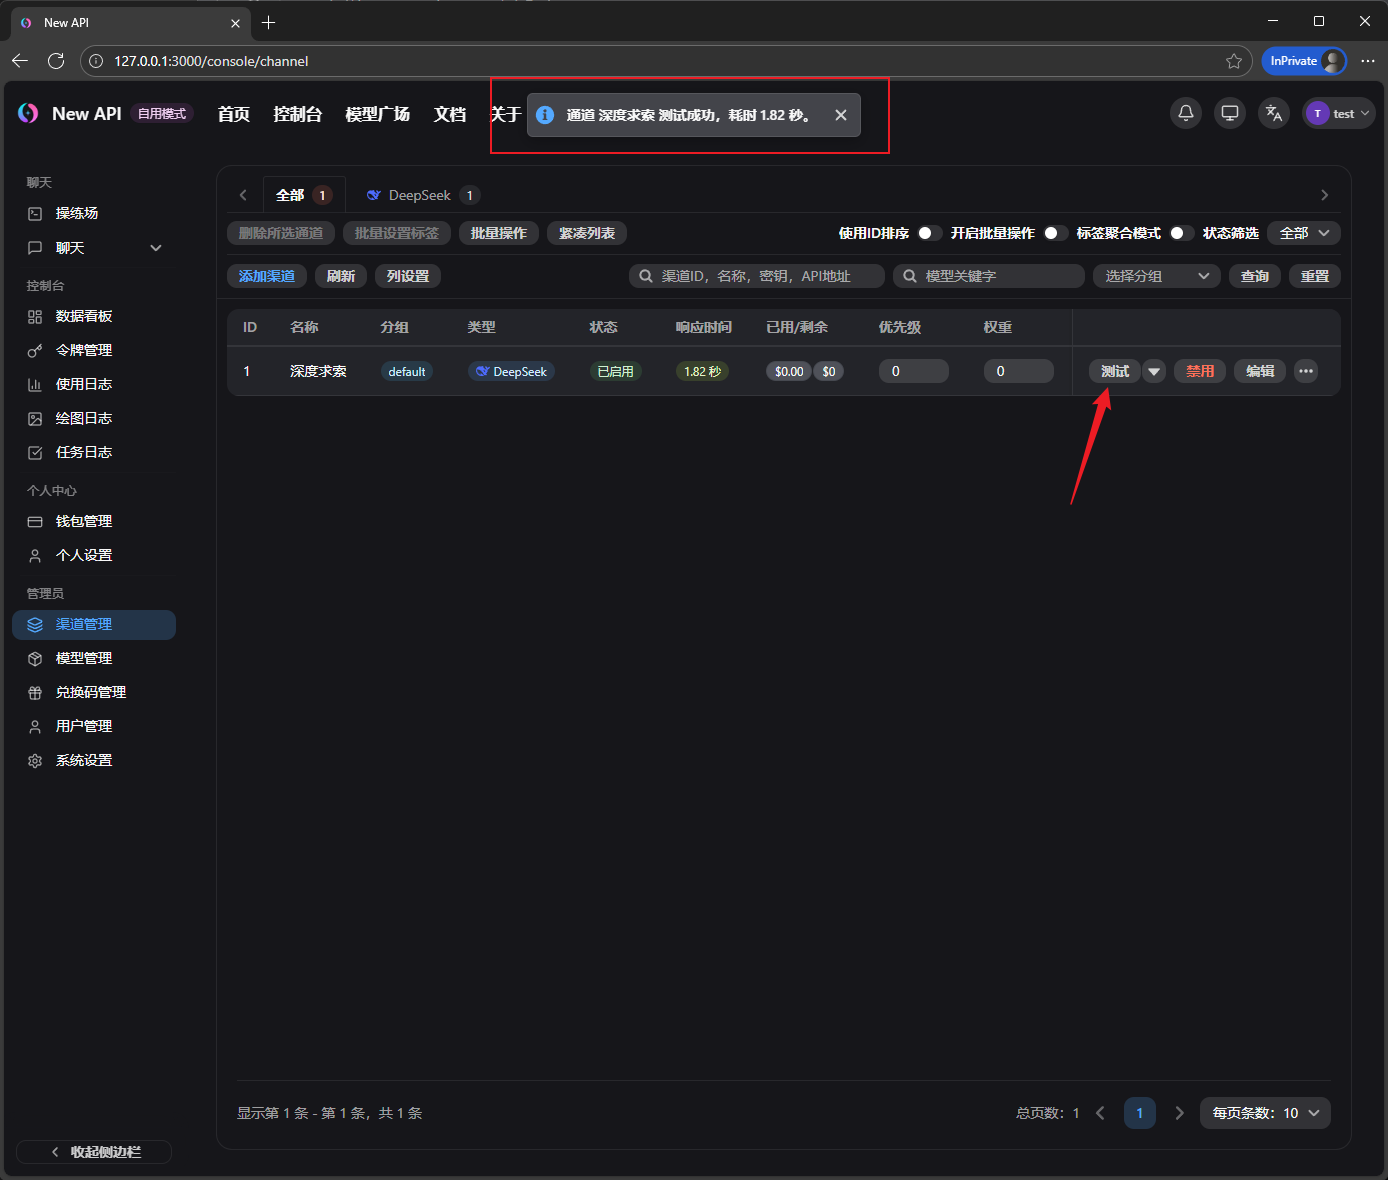Bookmark this page with star icon
The width and height of the screenshot is (1388, 1180).
pos(1234,61)
